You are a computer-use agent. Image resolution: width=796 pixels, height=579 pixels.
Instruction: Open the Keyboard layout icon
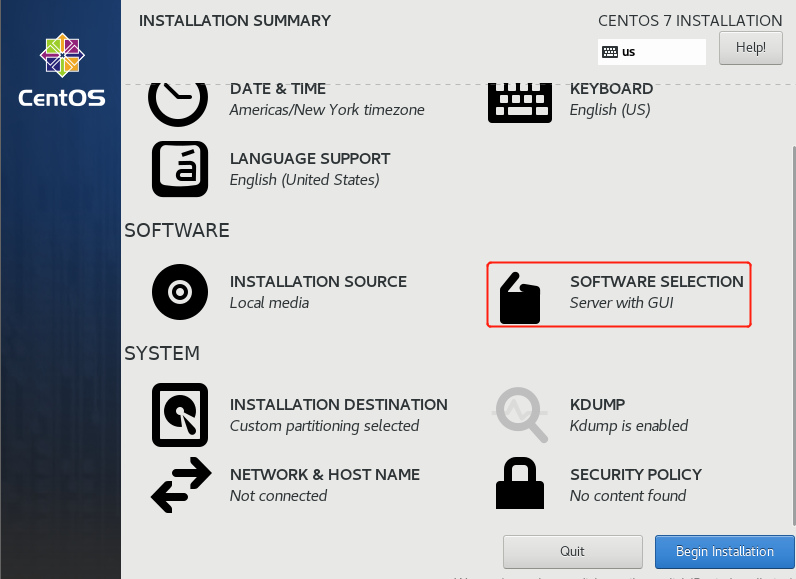click(x=520, y=103)
